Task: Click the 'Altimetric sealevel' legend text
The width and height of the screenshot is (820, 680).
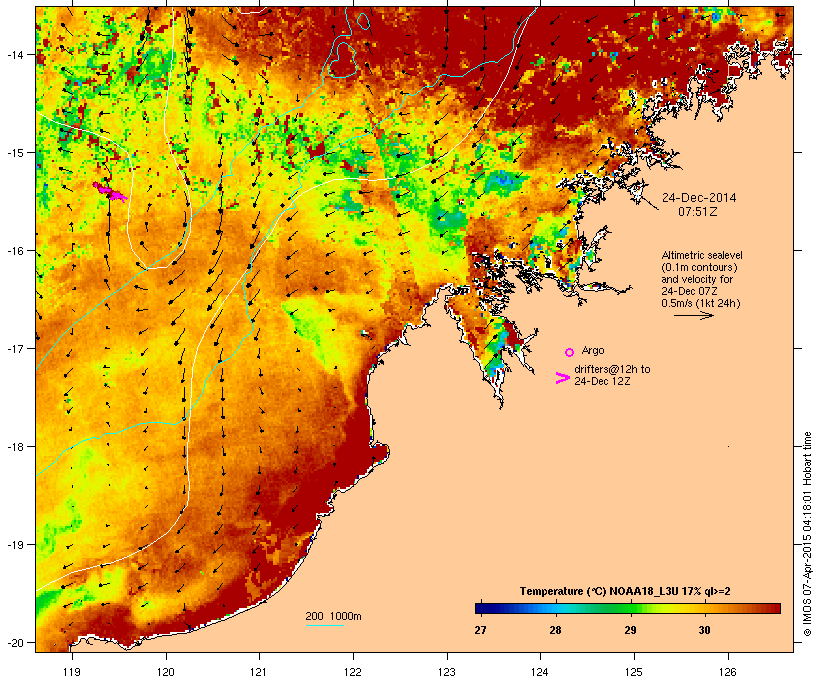Action: [702, 255]
